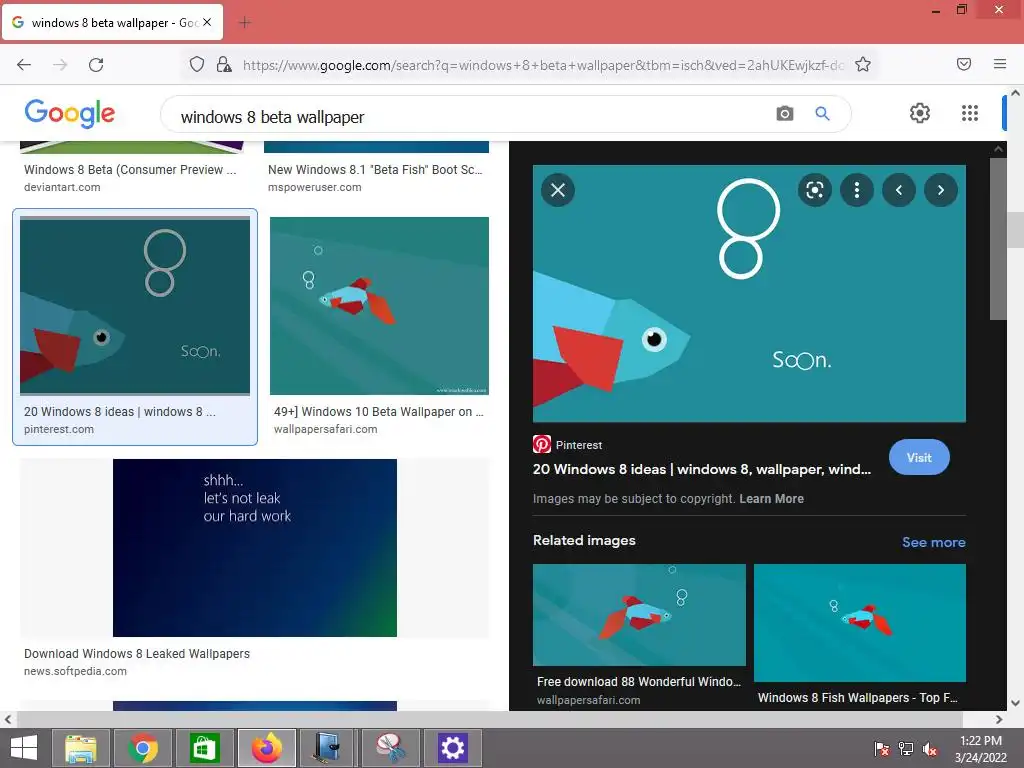Click the network tray icon

tap(906, 749)
